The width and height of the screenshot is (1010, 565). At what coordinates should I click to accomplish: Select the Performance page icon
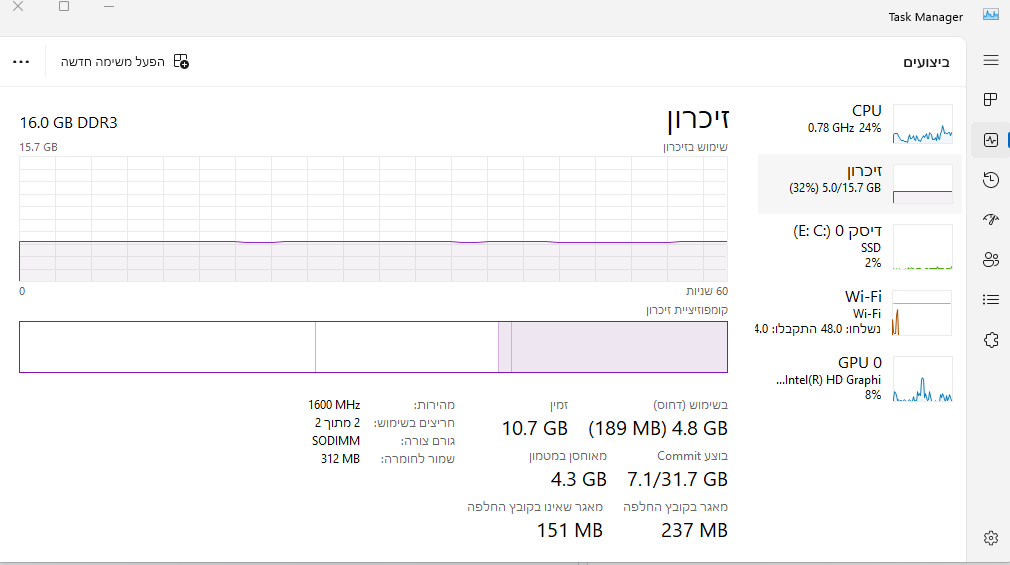coord(991,140)
